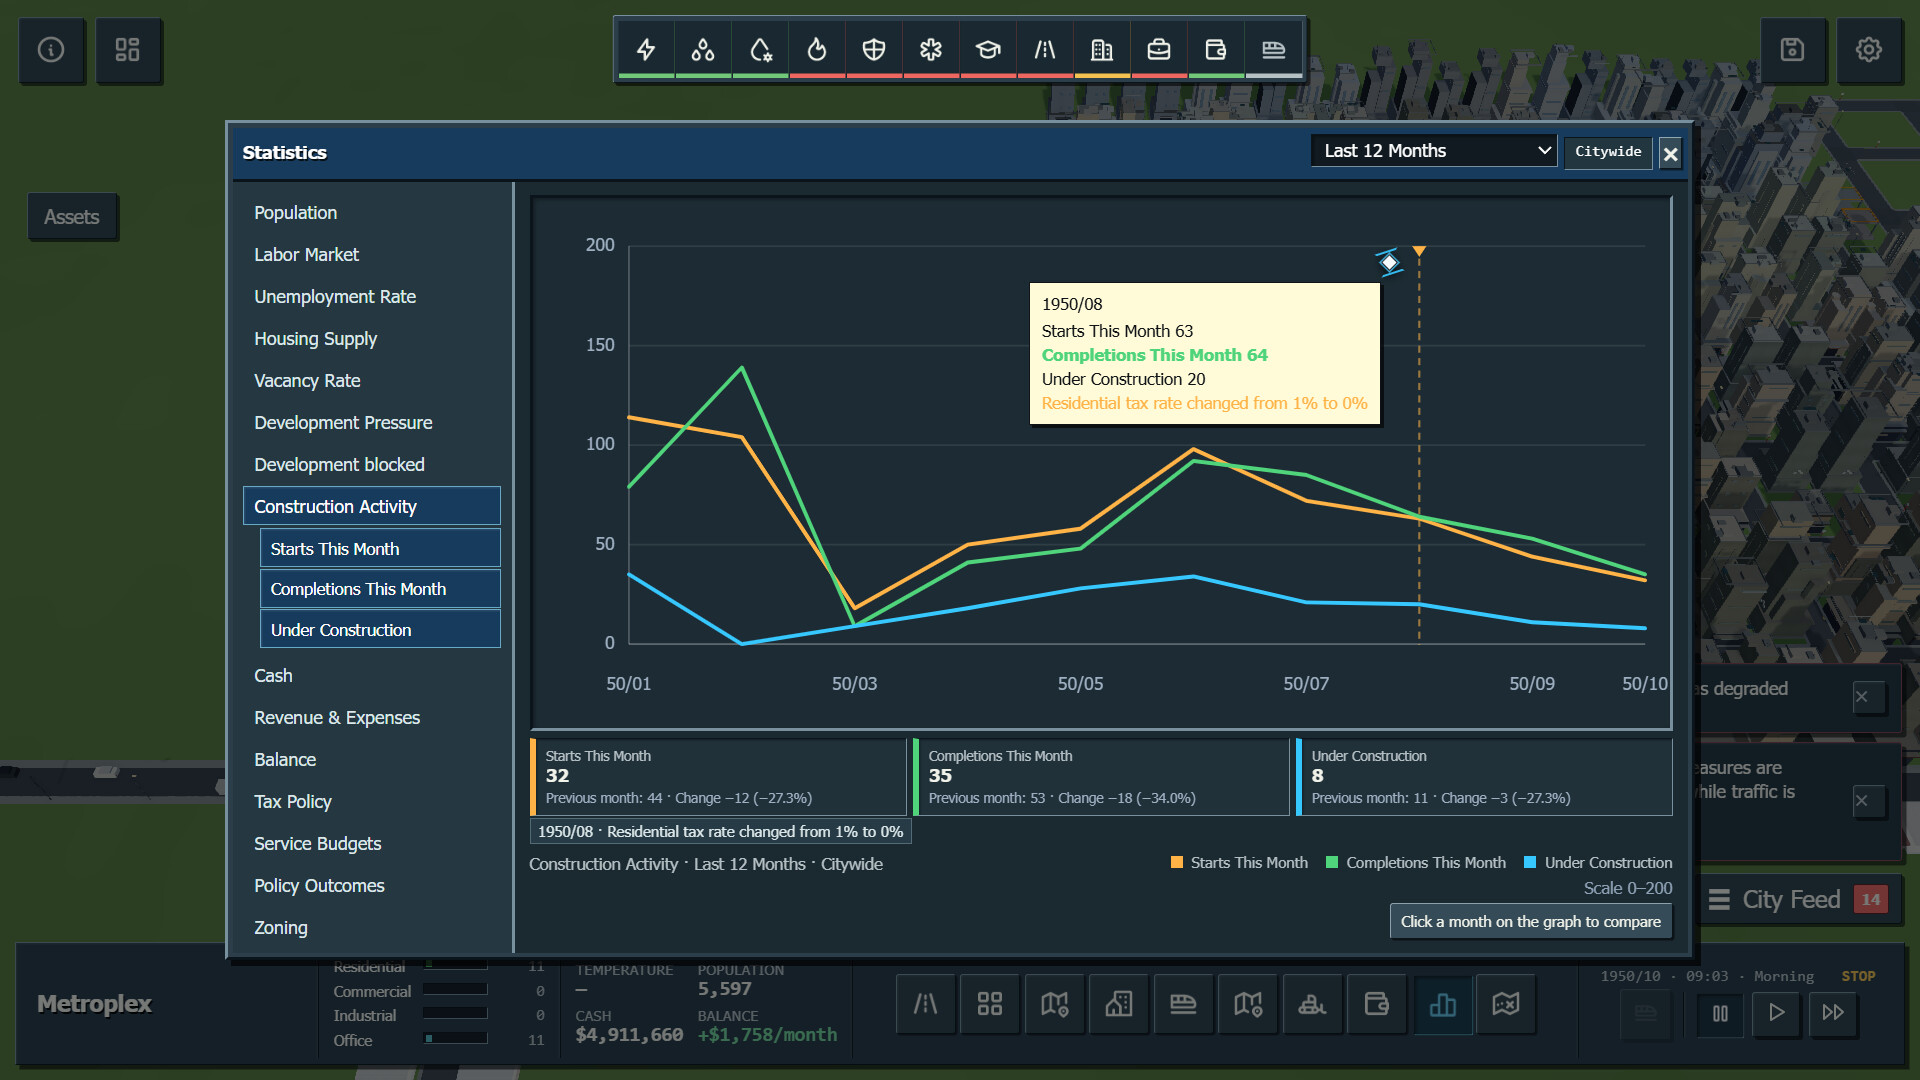Image resolution: width=1920 pixels, height=1080 pixels.
Task: Open the wallet budget overlay icon
Action: (x=1216, y=49)
